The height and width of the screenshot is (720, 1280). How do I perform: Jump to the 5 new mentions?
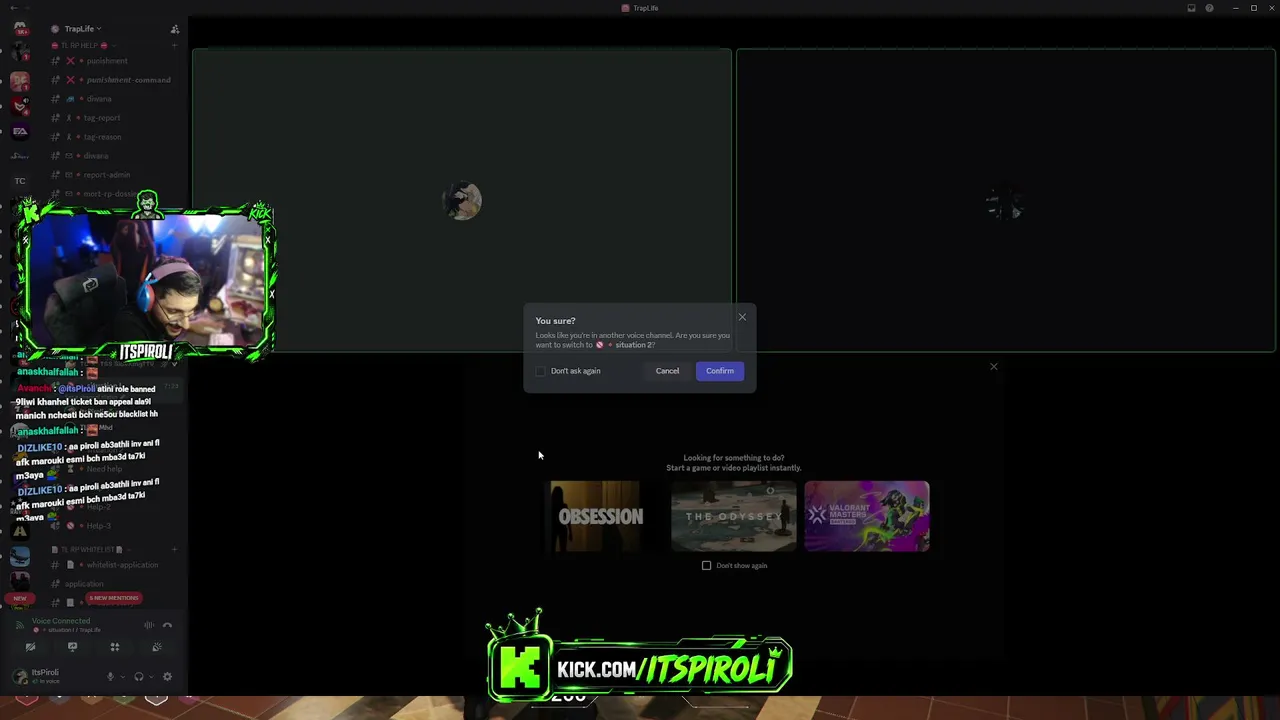tap(113, 598)
